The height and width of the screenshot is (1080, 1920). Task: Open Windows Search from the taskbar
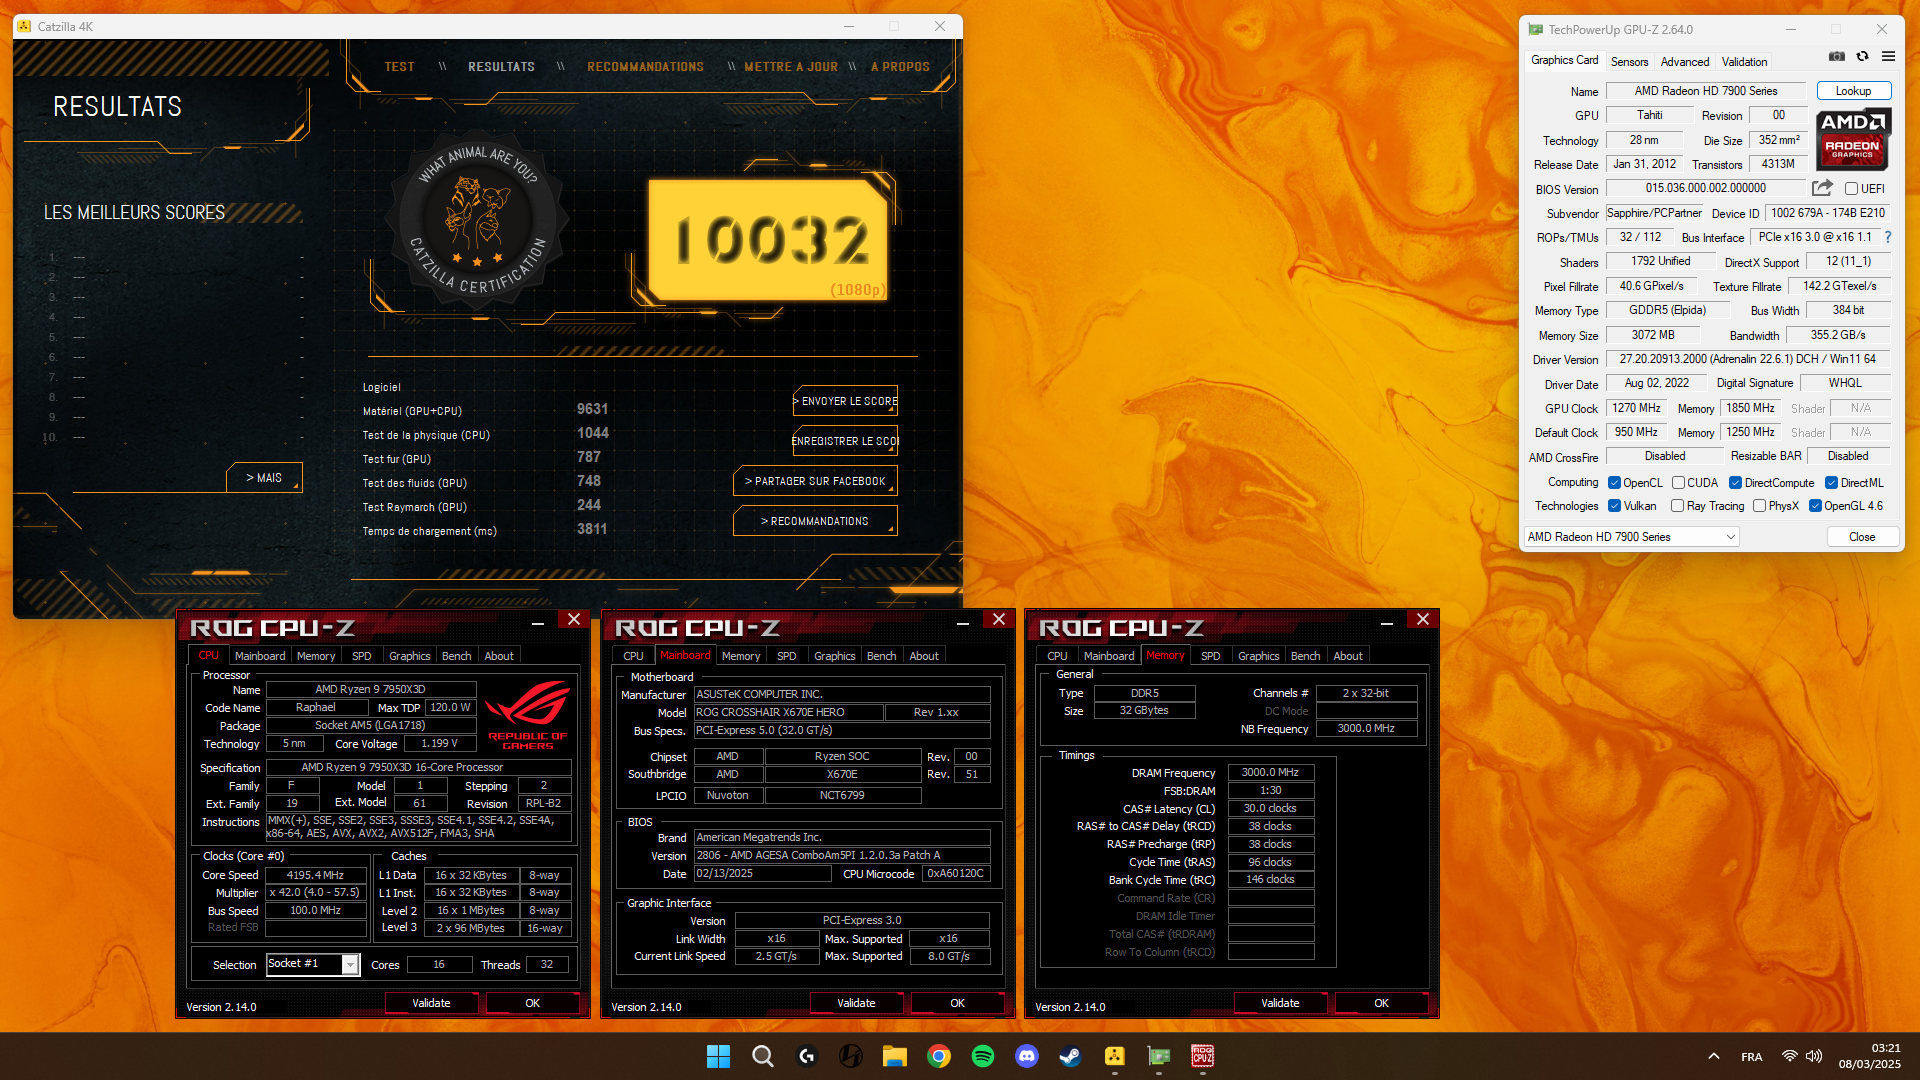point(763,1056)
